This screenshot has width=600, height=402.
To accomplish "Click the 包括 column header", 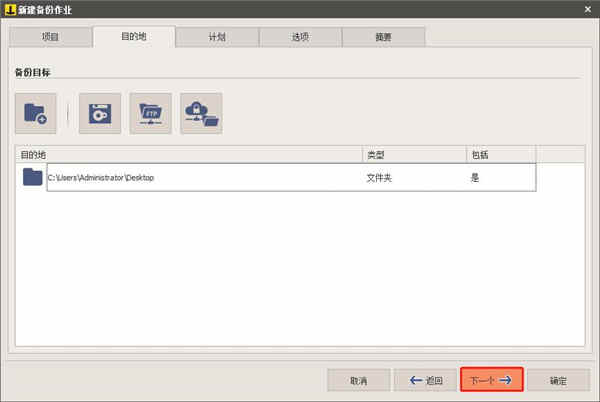I will click(x=501, y=155).
